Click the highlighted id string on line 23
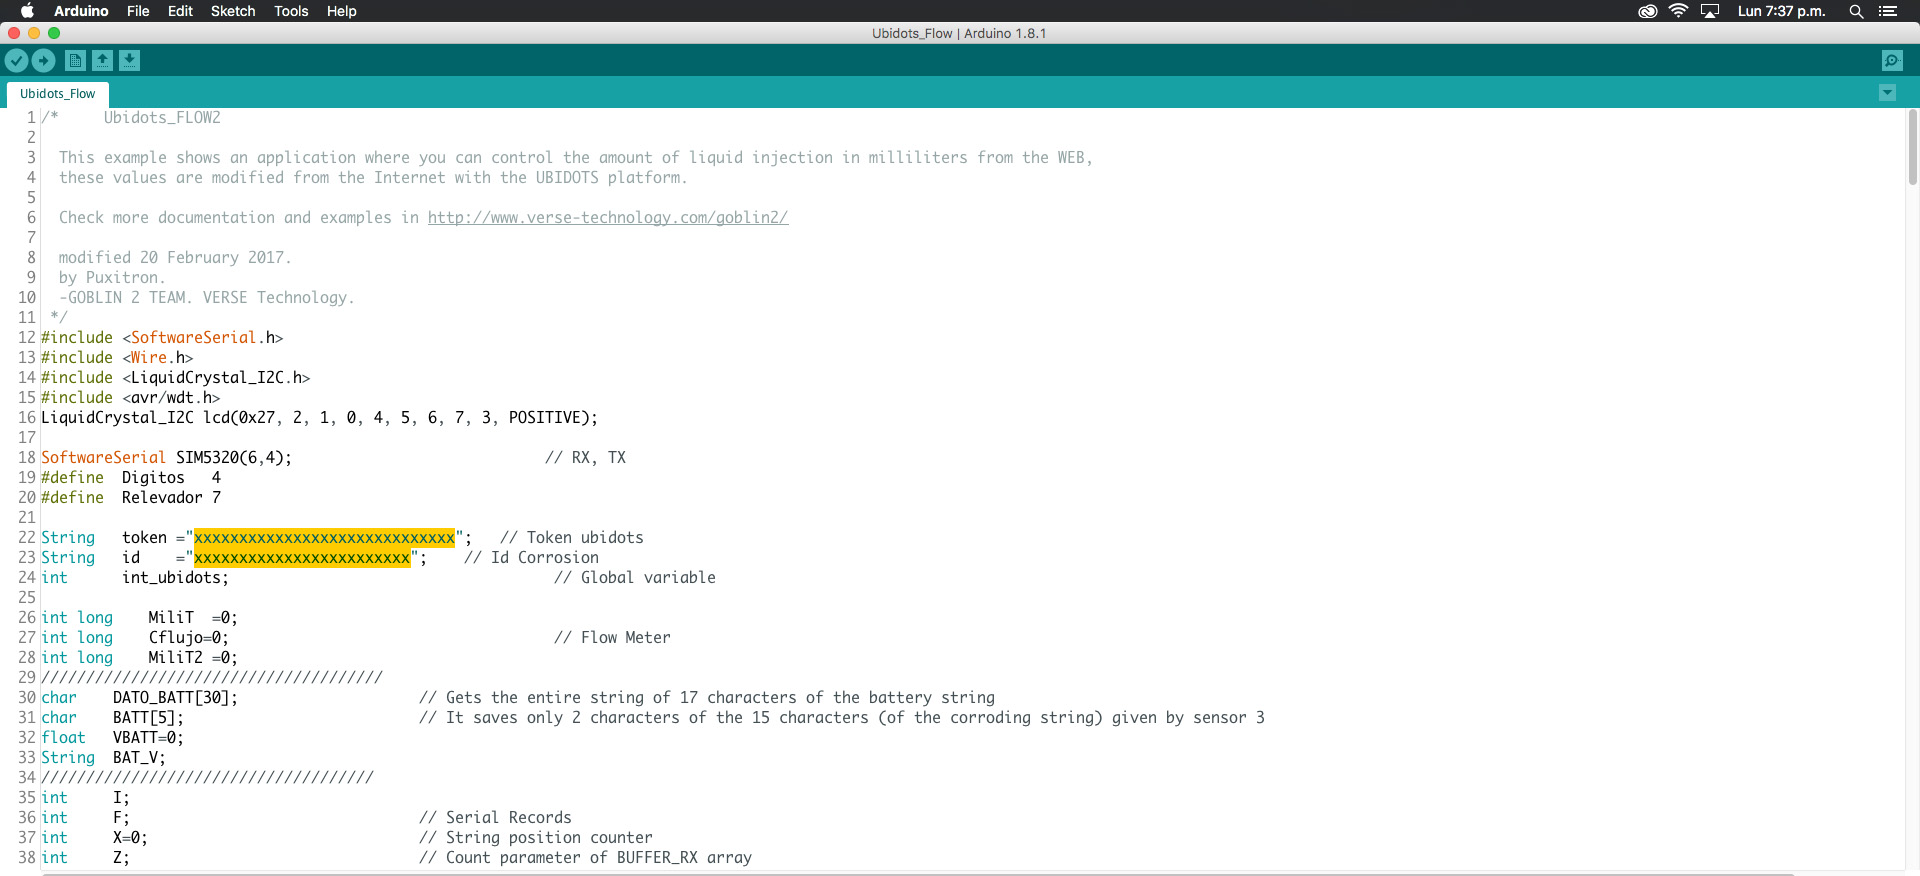This screenshot has height=876, width=1920. pos(302,558)
